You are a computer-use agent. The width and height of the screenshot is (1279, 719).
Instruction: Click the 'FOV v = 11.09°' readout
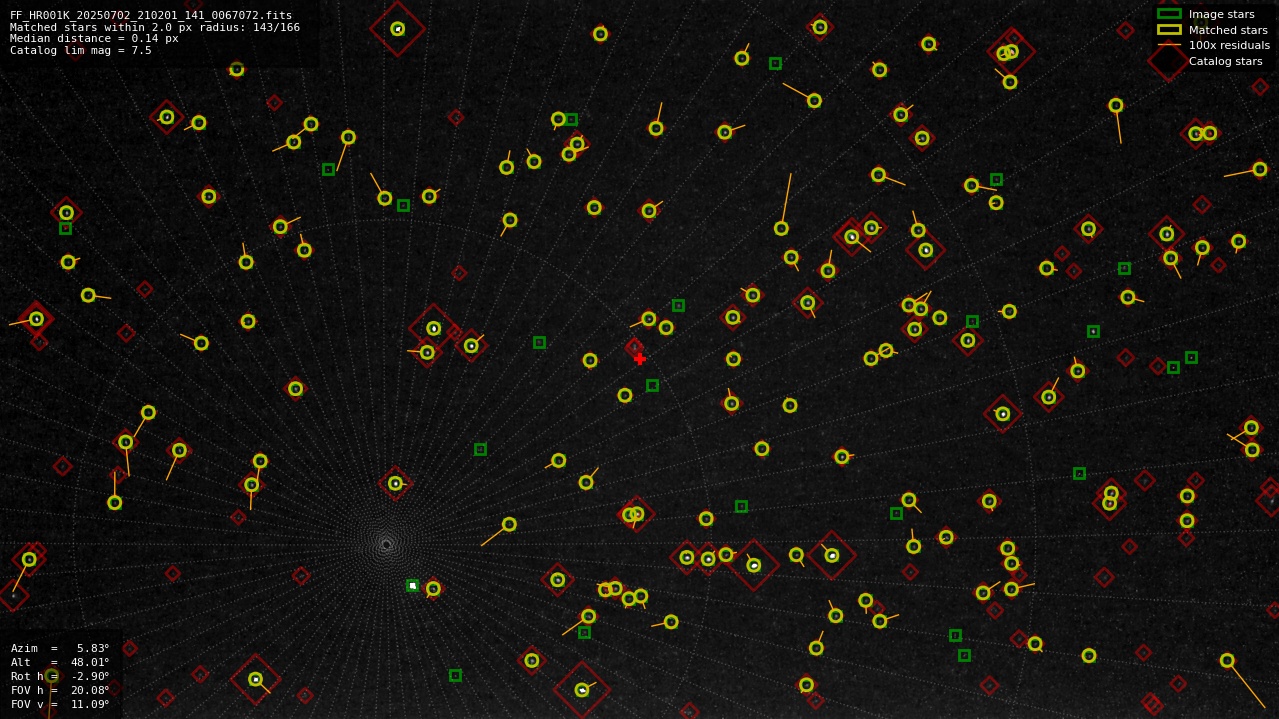60,704
